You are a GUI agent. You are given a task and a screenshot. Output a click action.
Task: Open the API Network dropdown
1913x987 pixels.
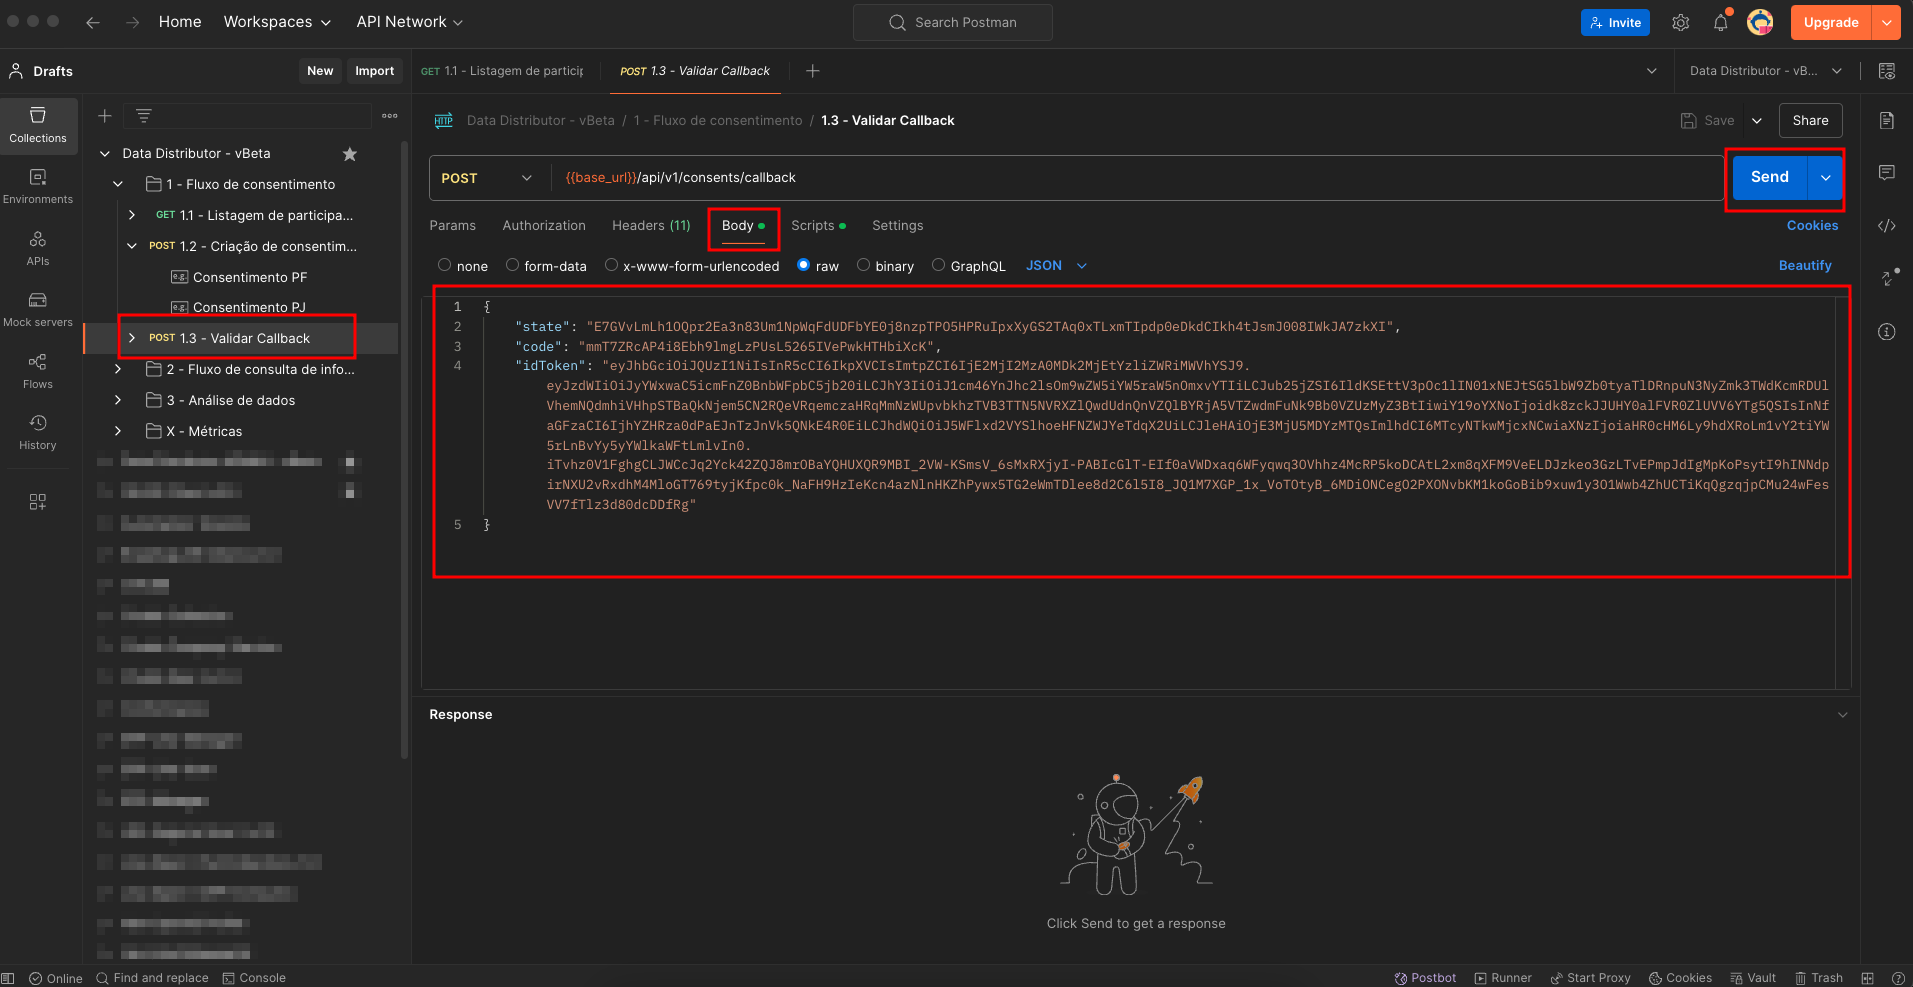point(410,22)
